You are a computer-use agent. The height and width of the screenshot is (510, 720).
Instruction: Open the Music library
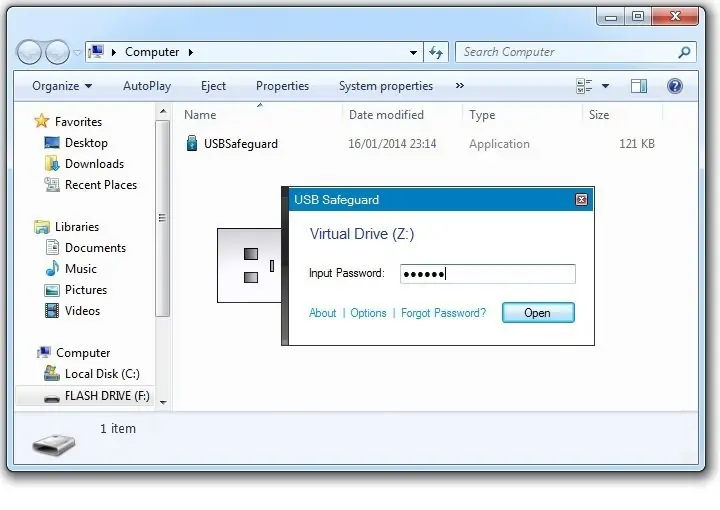pyautogui.click(x=81, y=269)
